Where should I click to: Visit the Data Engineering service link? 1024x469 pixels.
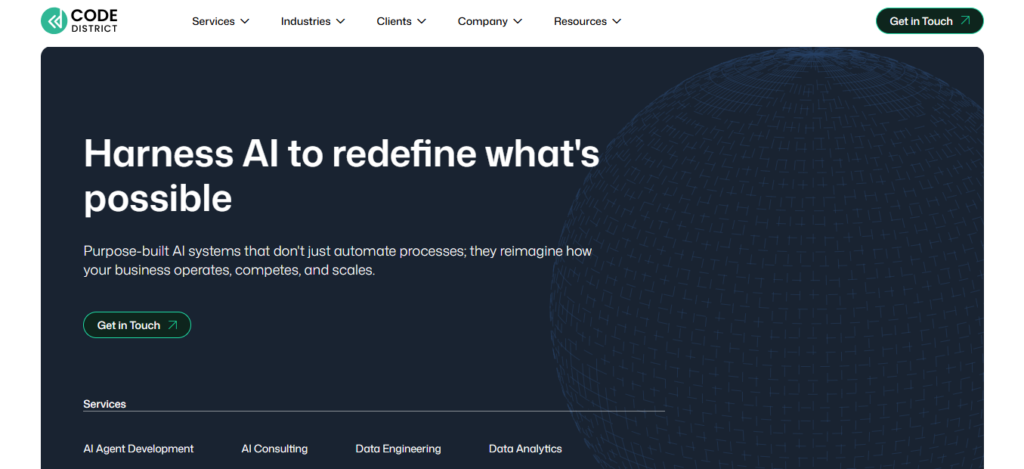tap(398, 449)
